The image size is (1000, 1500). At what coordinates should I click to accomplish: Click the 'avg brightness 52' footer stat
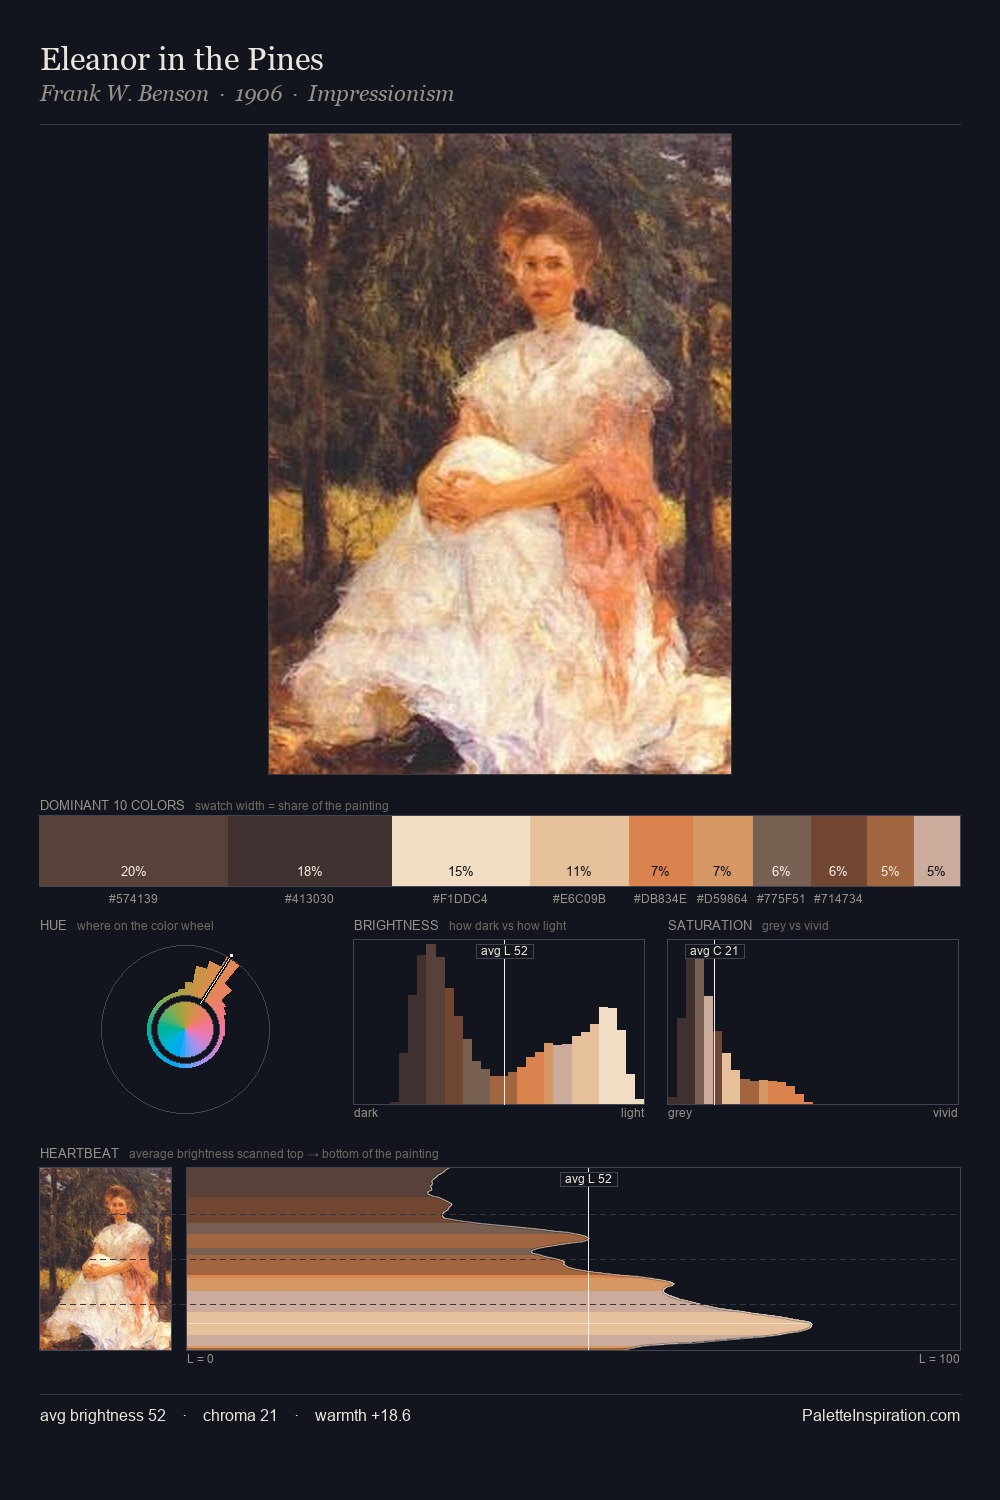[103, 1415]
